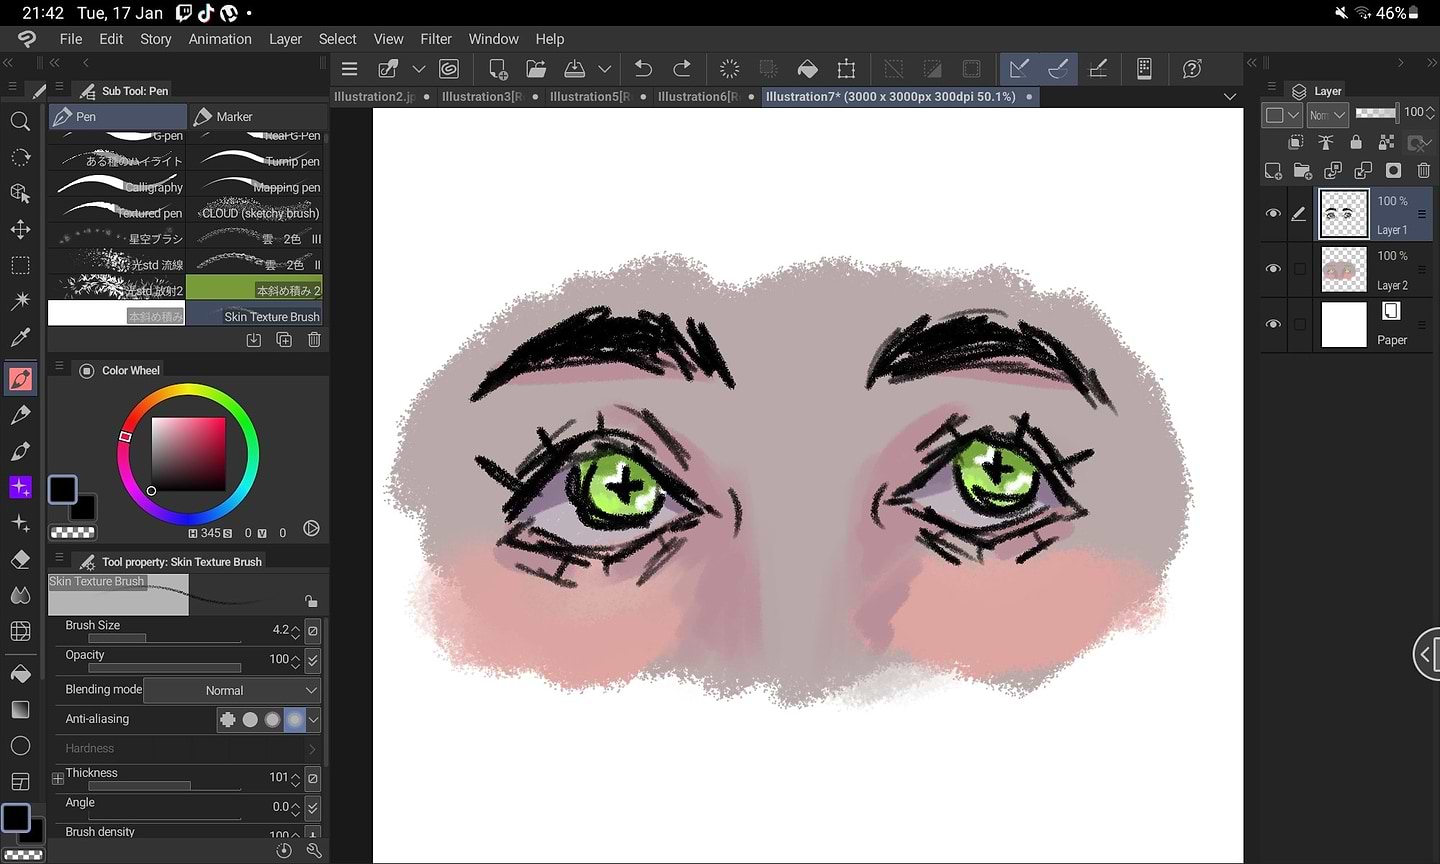Open the Filter menu
Image resolution: width=1440 pixels, height=864 pixels.
[435, 39]
